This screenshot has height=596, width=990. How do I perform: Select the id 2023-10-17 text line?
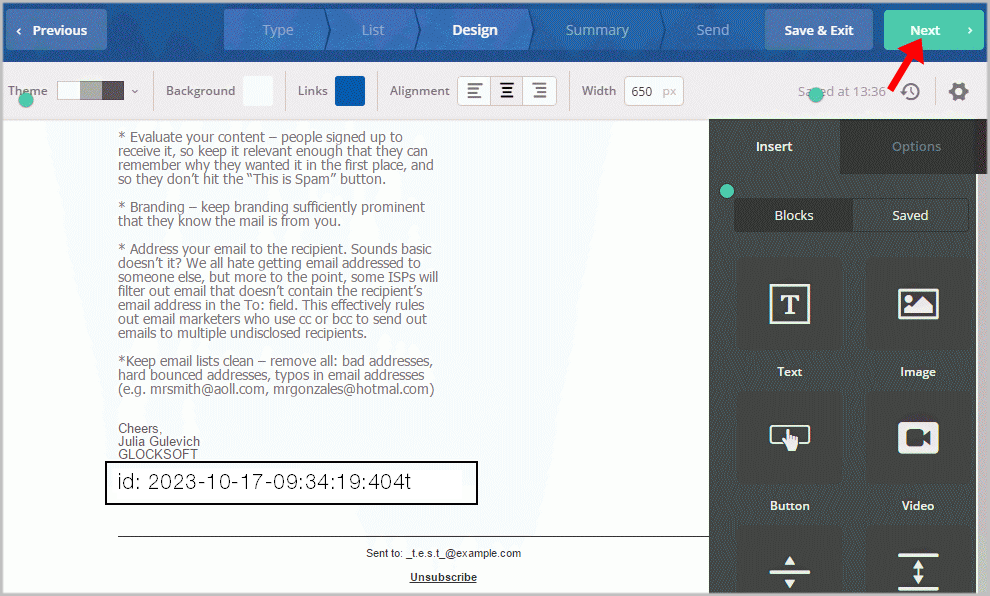(x=264, y=482)
